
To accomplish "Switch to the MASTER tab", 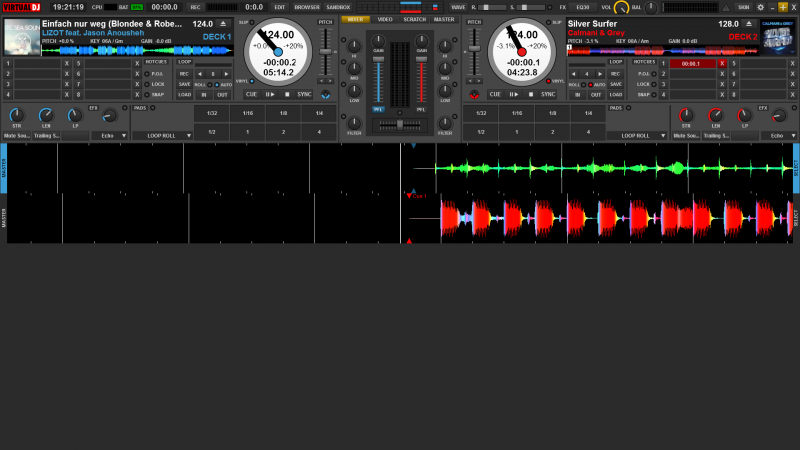I will [444, 19].
